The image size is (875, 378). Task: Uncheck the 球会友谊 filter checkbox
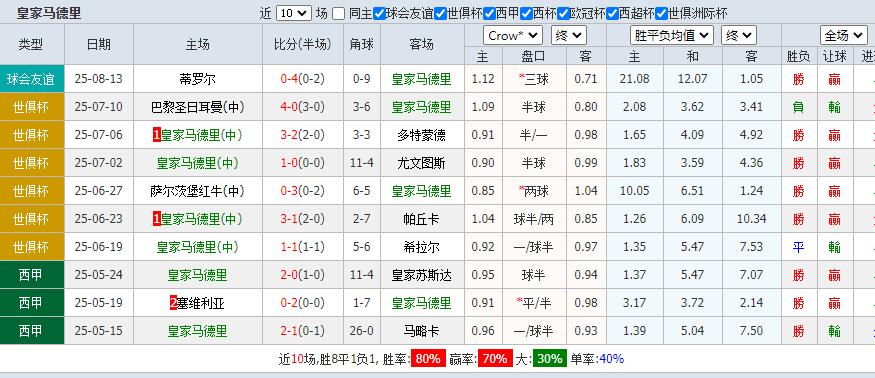coord(379,13)
